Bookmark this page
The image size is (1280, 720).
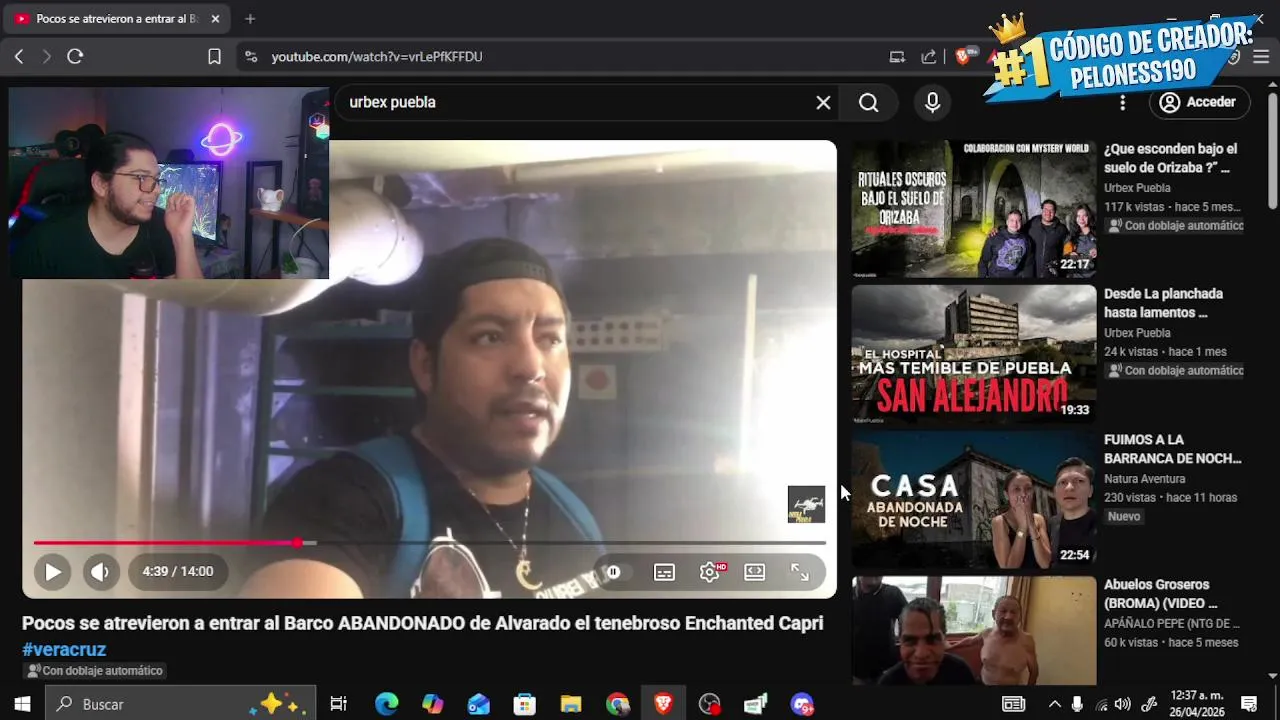[214, 57]
